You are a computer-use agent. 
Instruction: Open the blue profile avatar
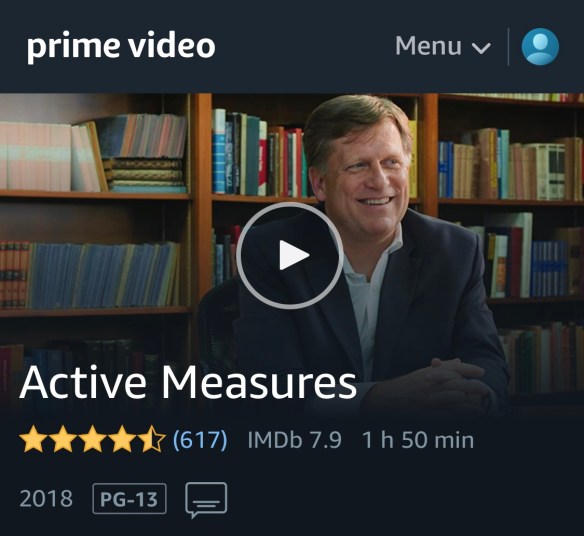click(x=540, y=47)
